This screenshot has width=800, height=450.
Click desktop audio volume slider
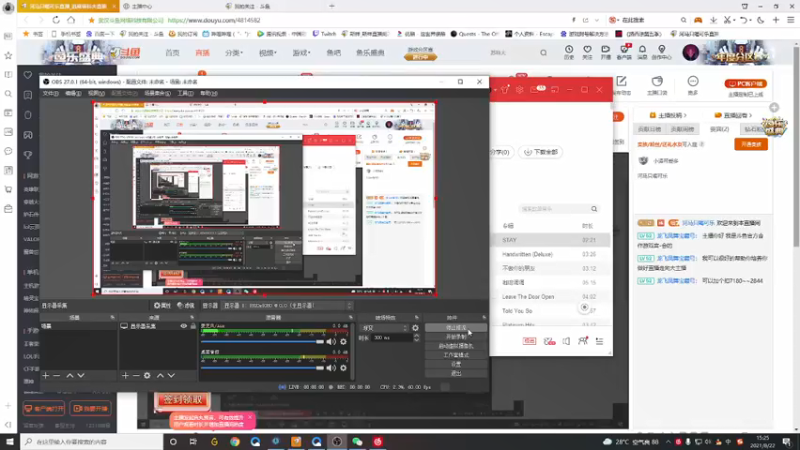point(263,368)
